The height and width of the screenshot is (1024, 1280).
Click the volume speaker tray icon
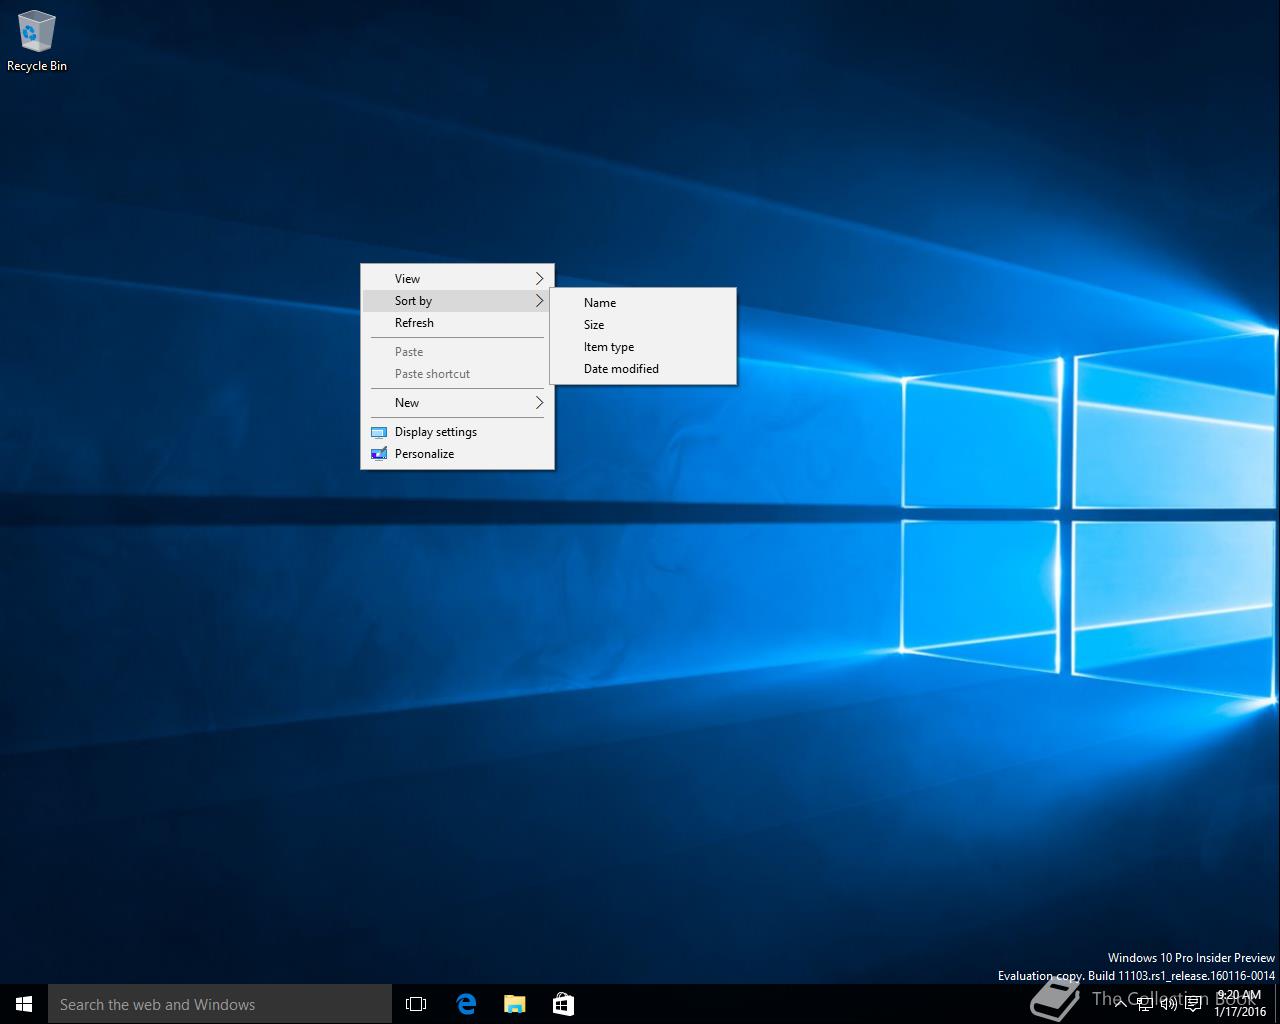point(1168,1004)
